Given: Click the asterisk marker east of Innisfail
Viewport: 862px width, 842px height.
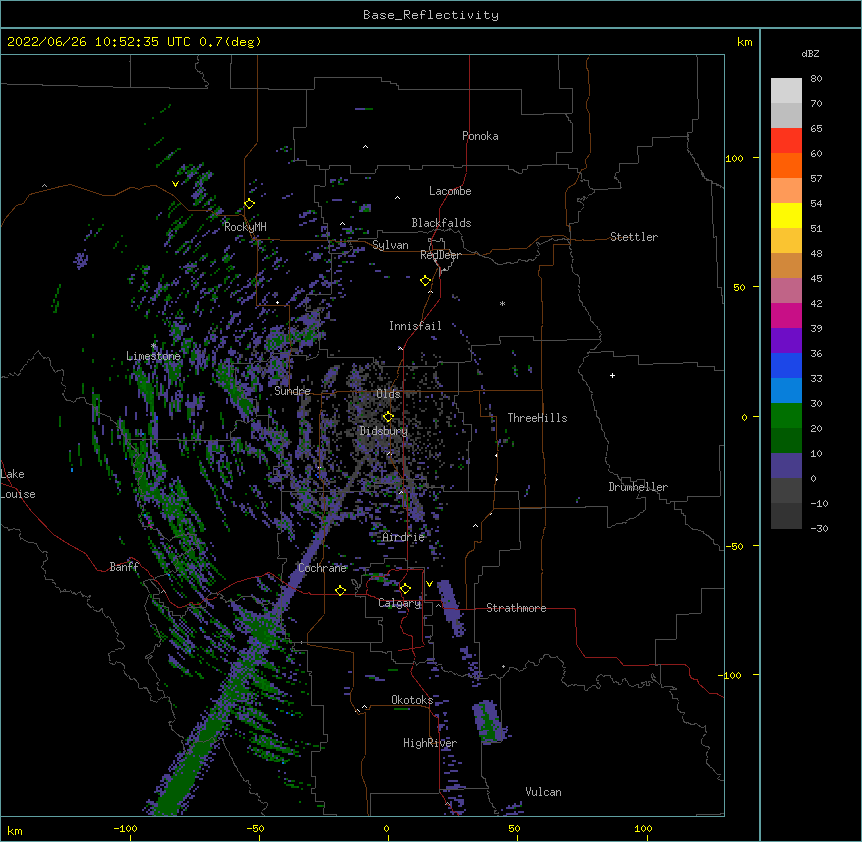Looking at the screenshot, I should (x=502, y=303).
